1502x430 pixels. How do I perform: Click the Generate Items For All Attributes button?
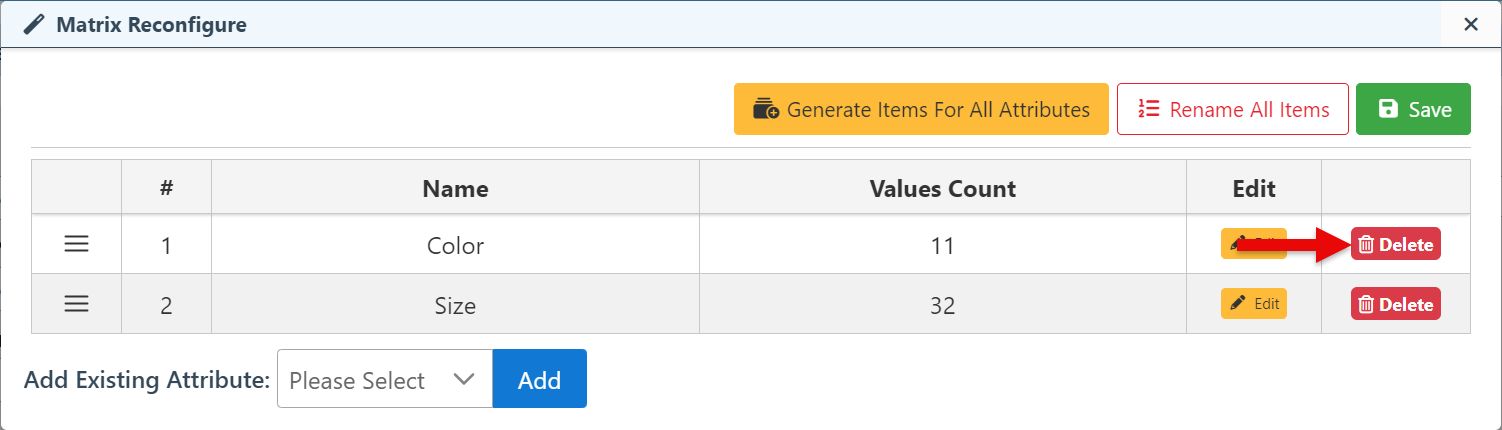pos(921,109)
